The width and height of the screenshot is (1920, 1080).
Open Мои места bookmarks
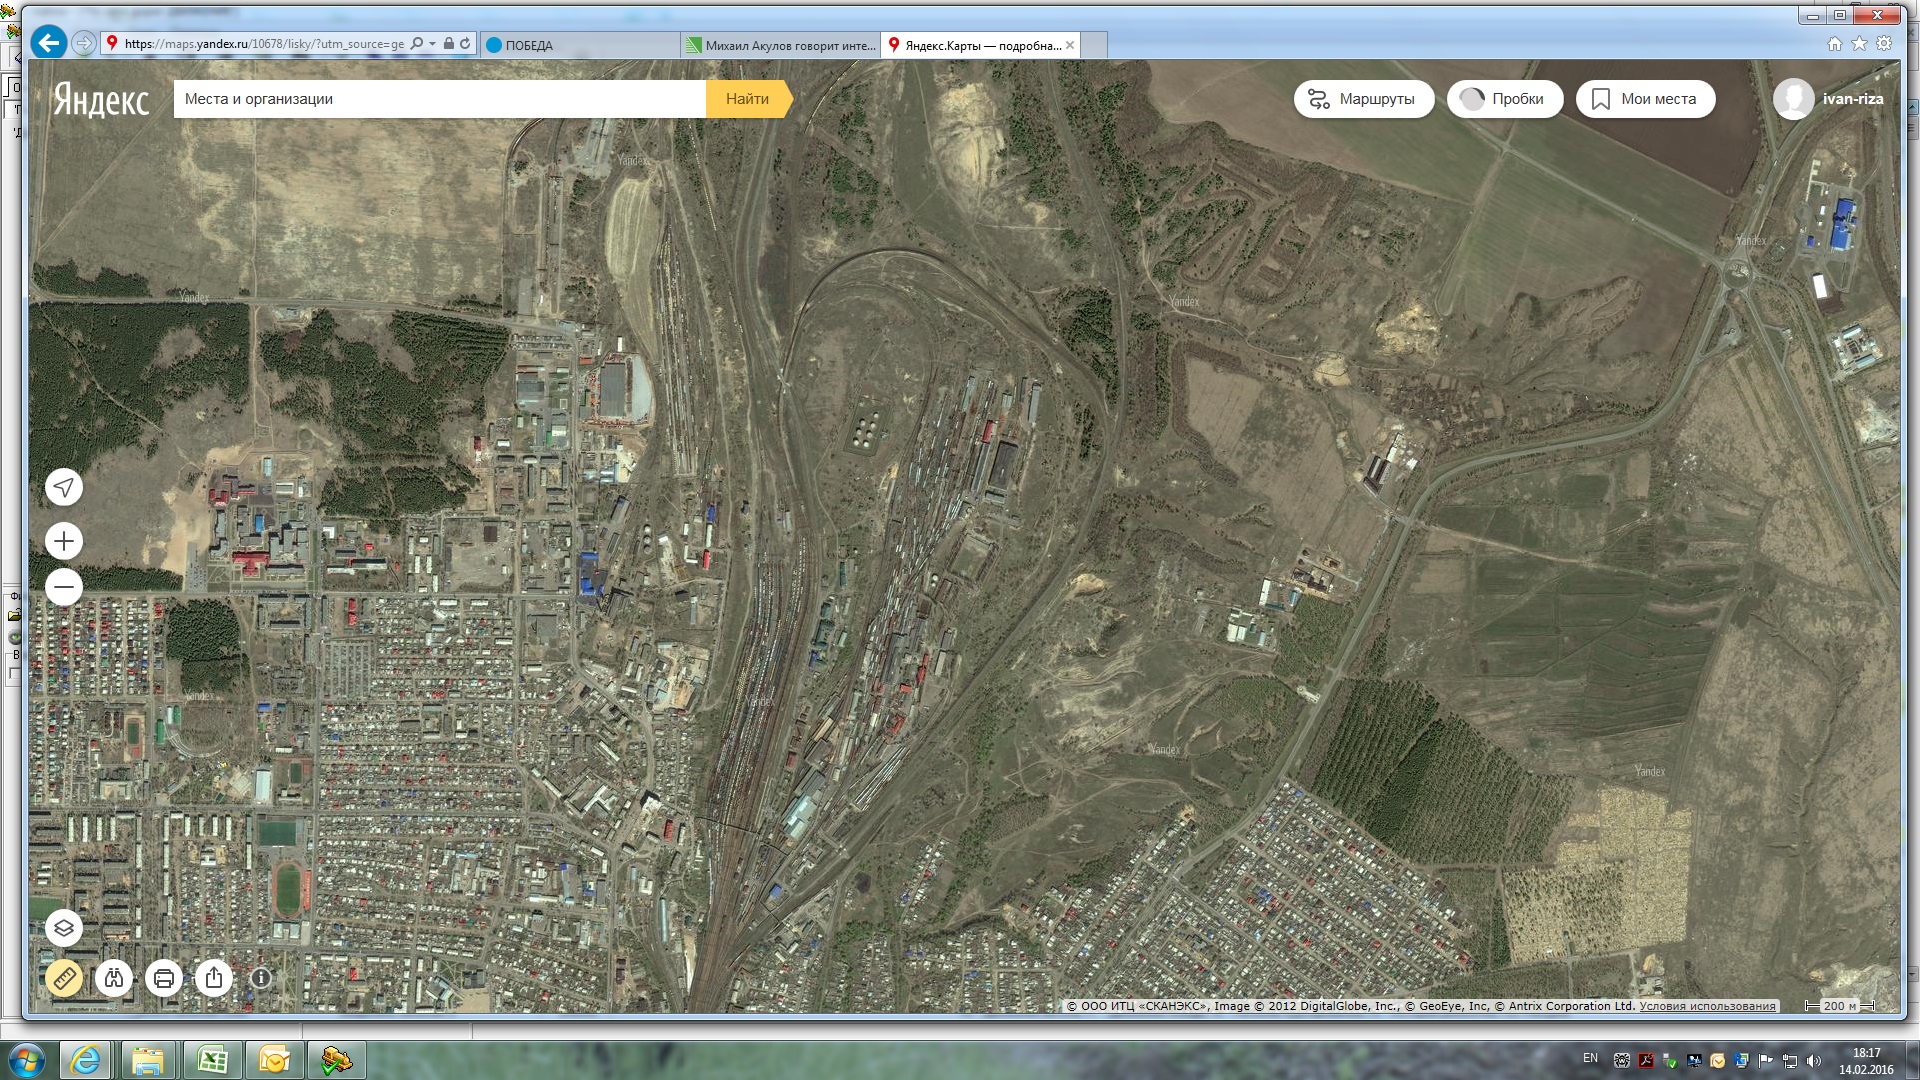coord(1645,99)
